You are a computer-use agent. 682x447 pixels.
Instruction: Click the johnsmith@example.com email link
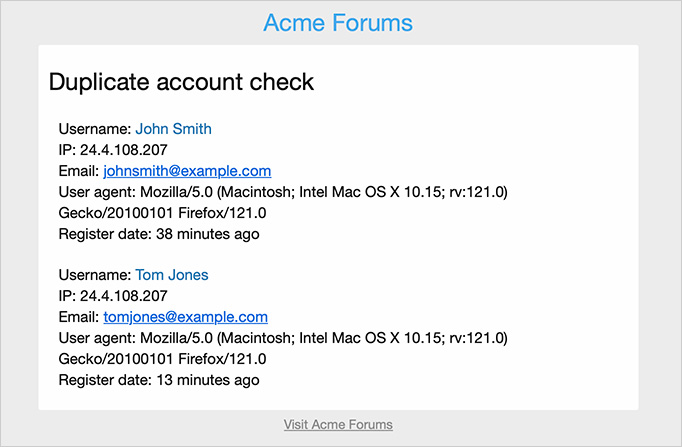187,171
